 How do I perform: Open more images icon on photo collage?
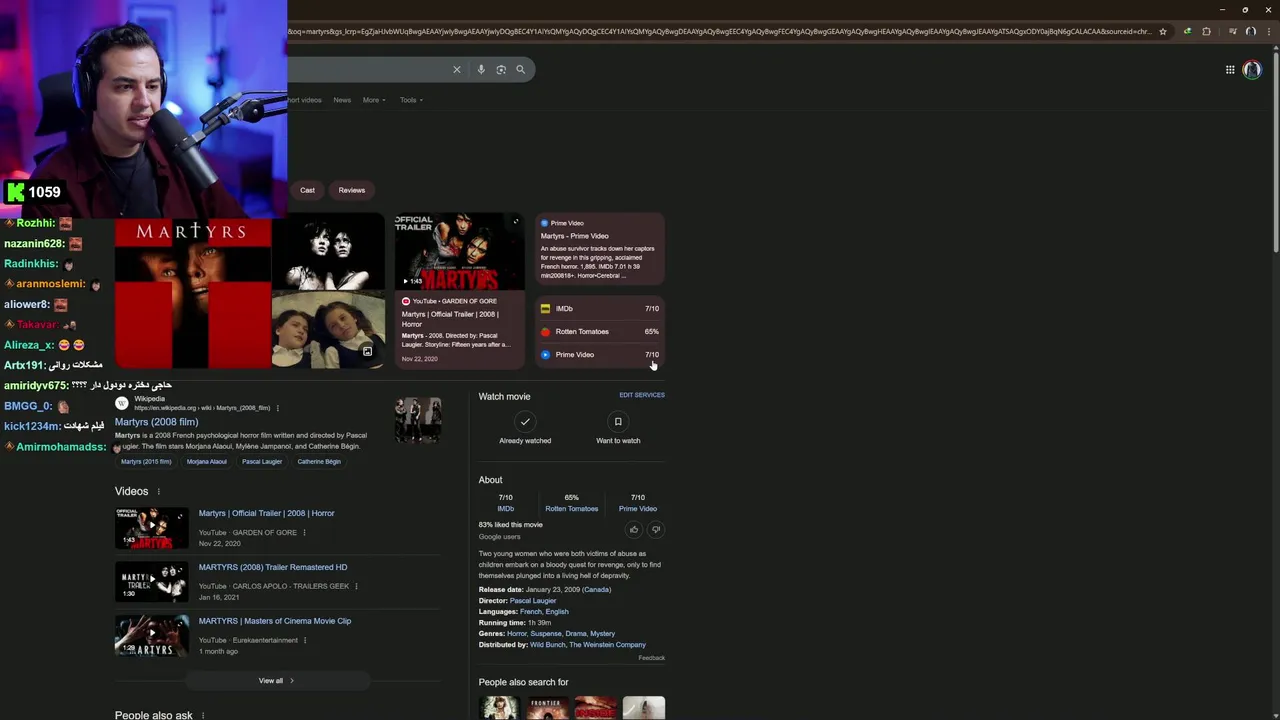click(367, 351)
